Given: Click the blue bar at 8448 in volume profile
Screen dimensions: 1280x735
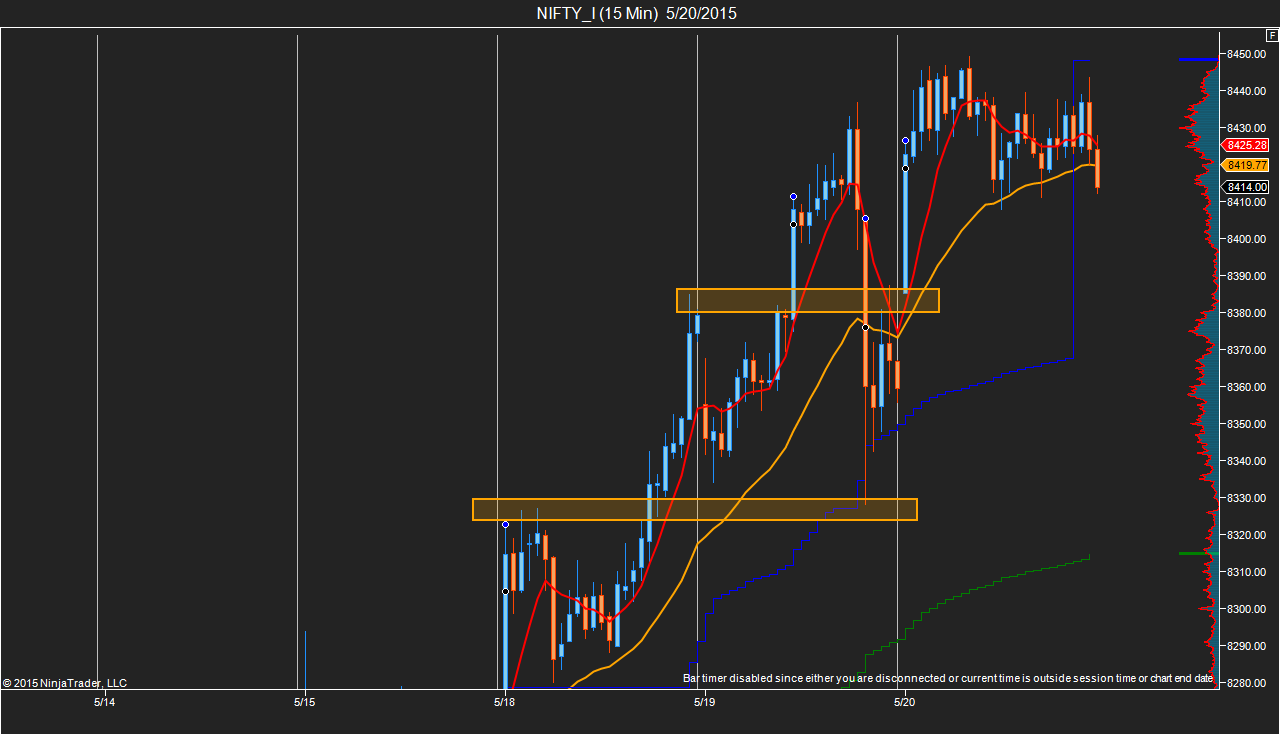Looking at the screenshot, I should (x=1198, y=59).
